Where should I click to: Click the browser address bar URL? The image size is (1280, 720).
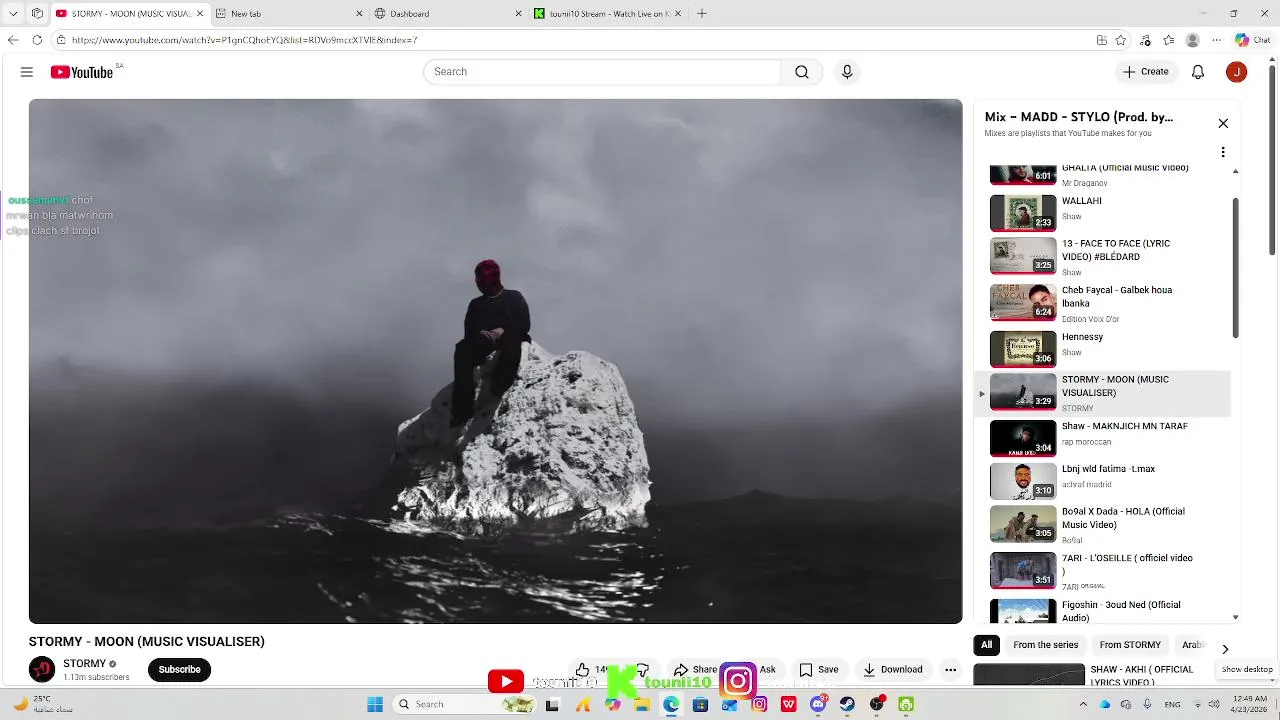click(244, 40)
